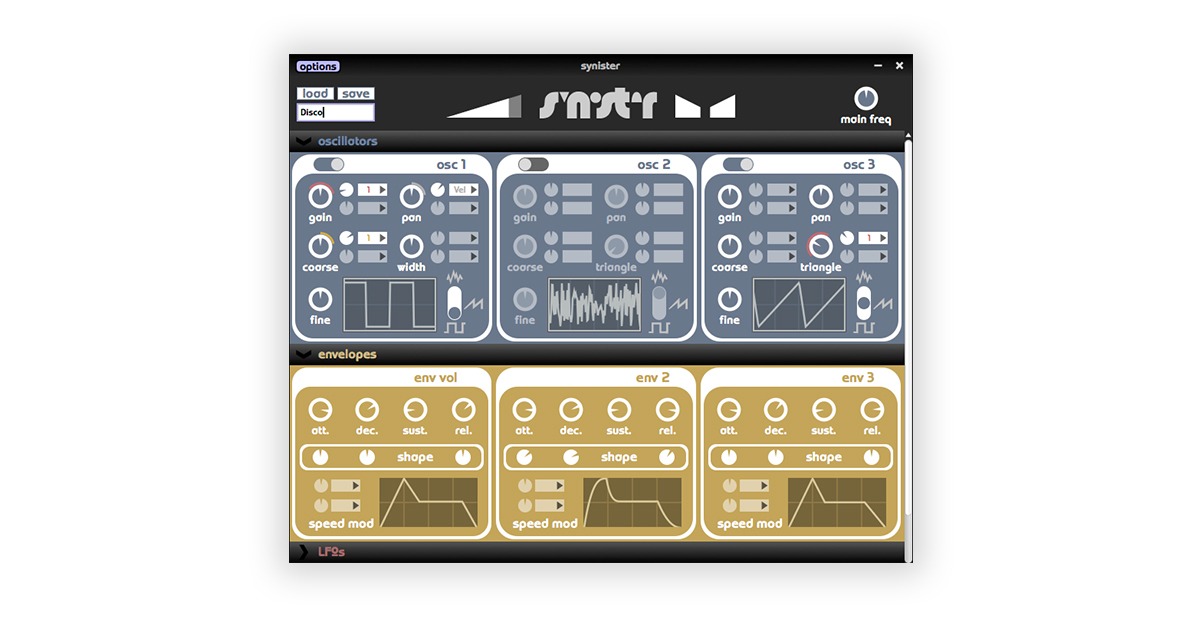Toggle the osc 3 power switch
Screen dimensions: 1200x627
(x=738, y=164)
